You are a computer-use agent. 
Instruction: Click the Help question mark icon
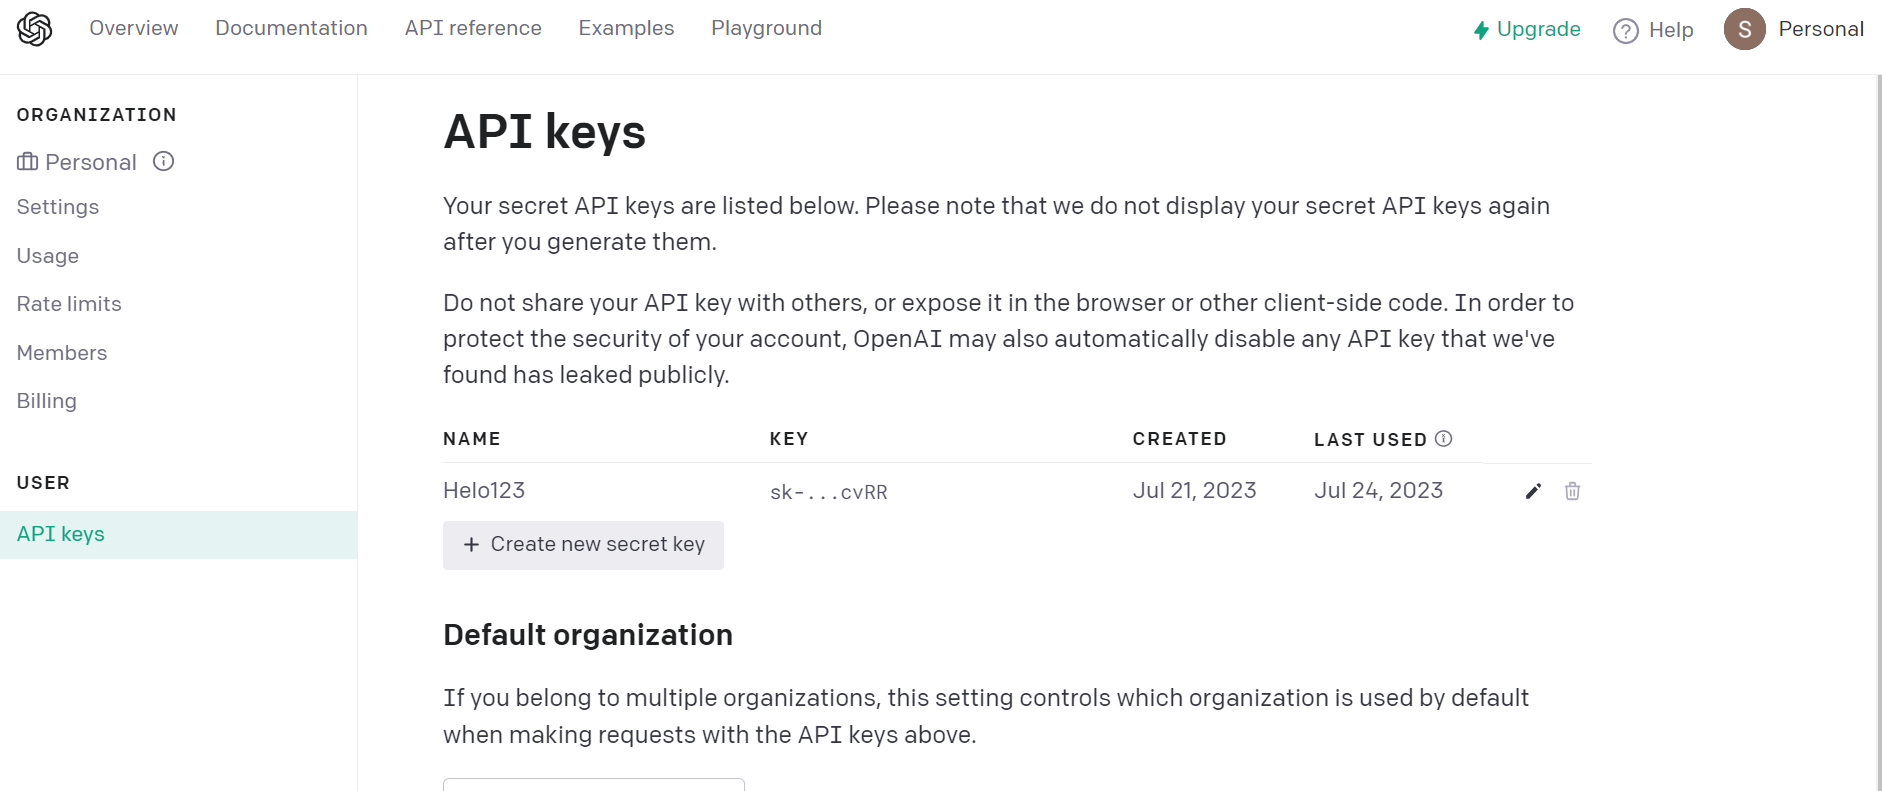(x=1626, y=31)
